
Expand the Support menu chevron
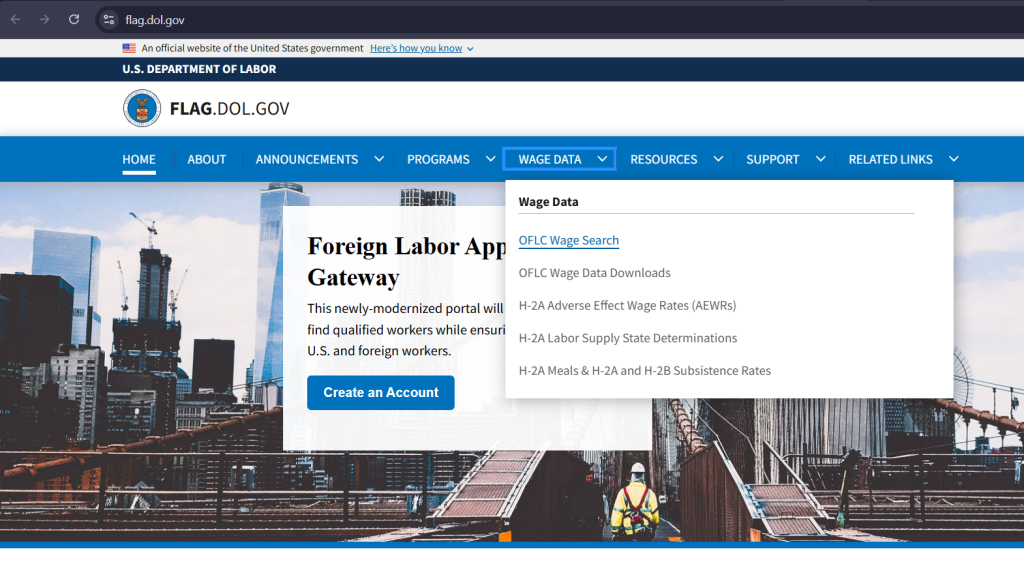tap(820, 159)
